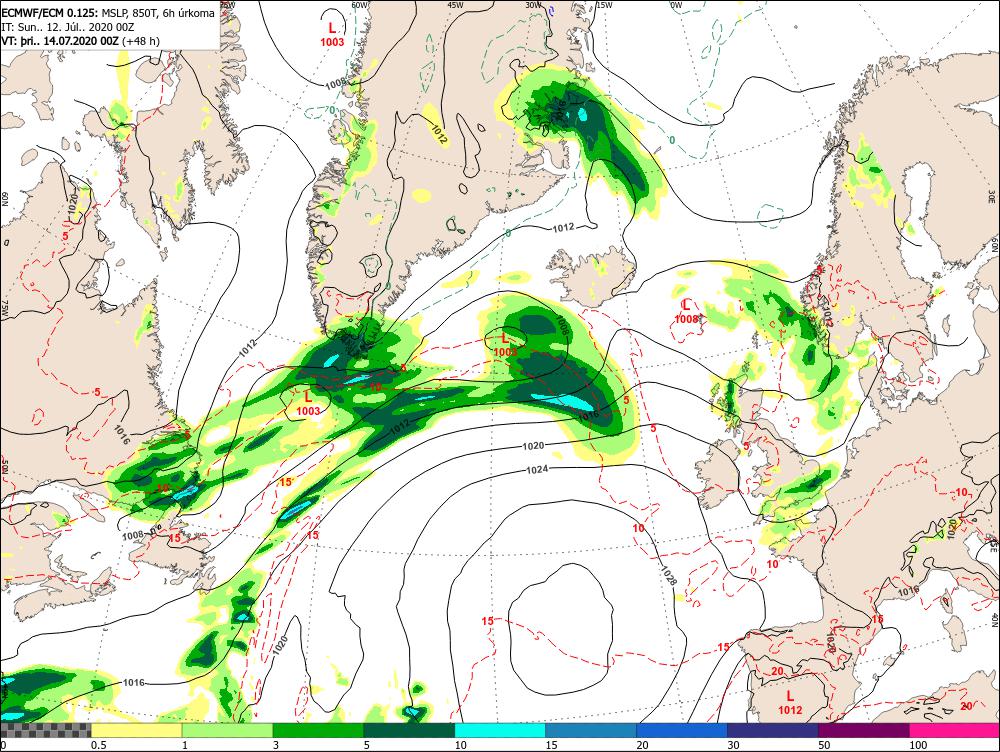Click the pink above-100 mm legend swatch
1000x752 pixels.
click(954, 730)
